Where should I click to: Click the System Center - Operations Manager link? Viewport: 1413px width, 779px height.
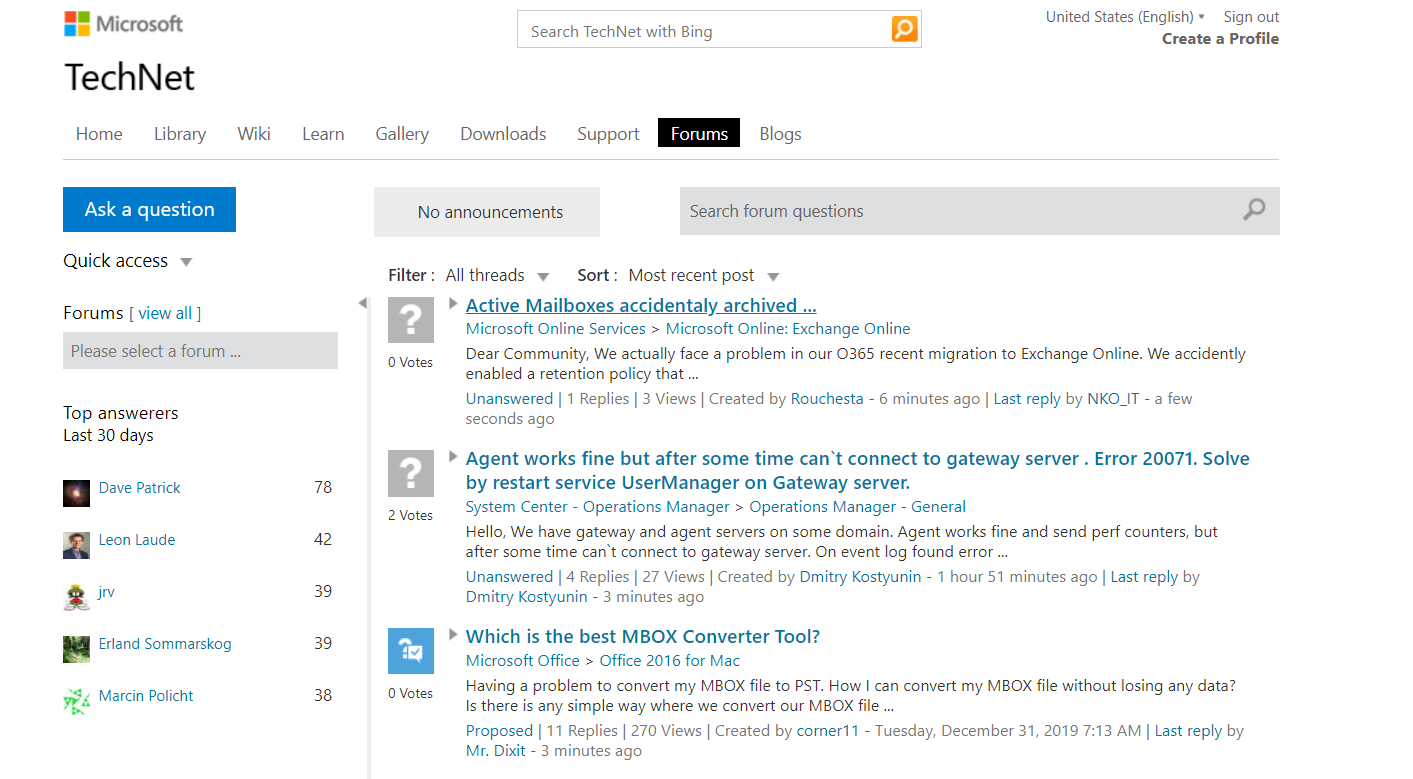coord(597,506)
